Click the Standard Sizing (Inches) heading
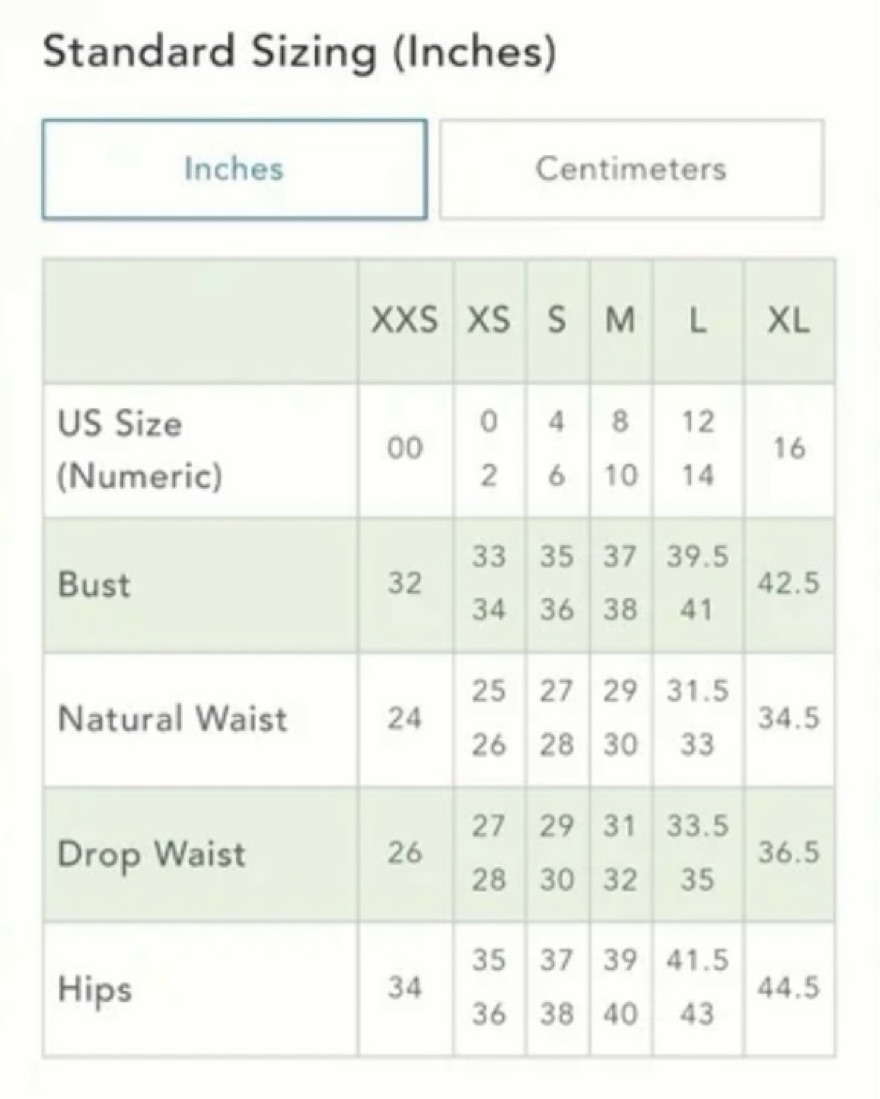The width and height of the screenshot is (880, 1099). (x=300, y=53)
